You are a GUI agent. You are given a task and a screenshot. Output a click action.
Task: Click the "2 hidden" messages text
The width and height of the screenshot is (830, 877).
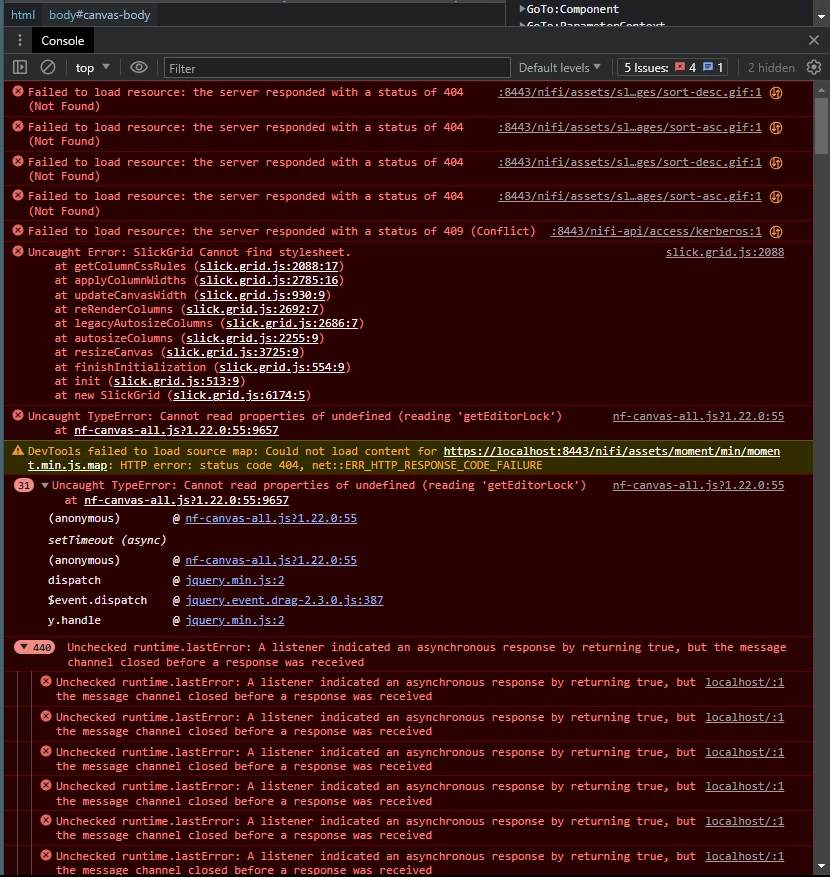coord(771,68)
